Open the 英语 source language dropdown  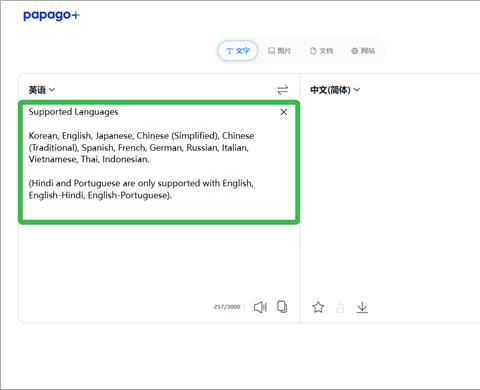[x=42, y=90]
